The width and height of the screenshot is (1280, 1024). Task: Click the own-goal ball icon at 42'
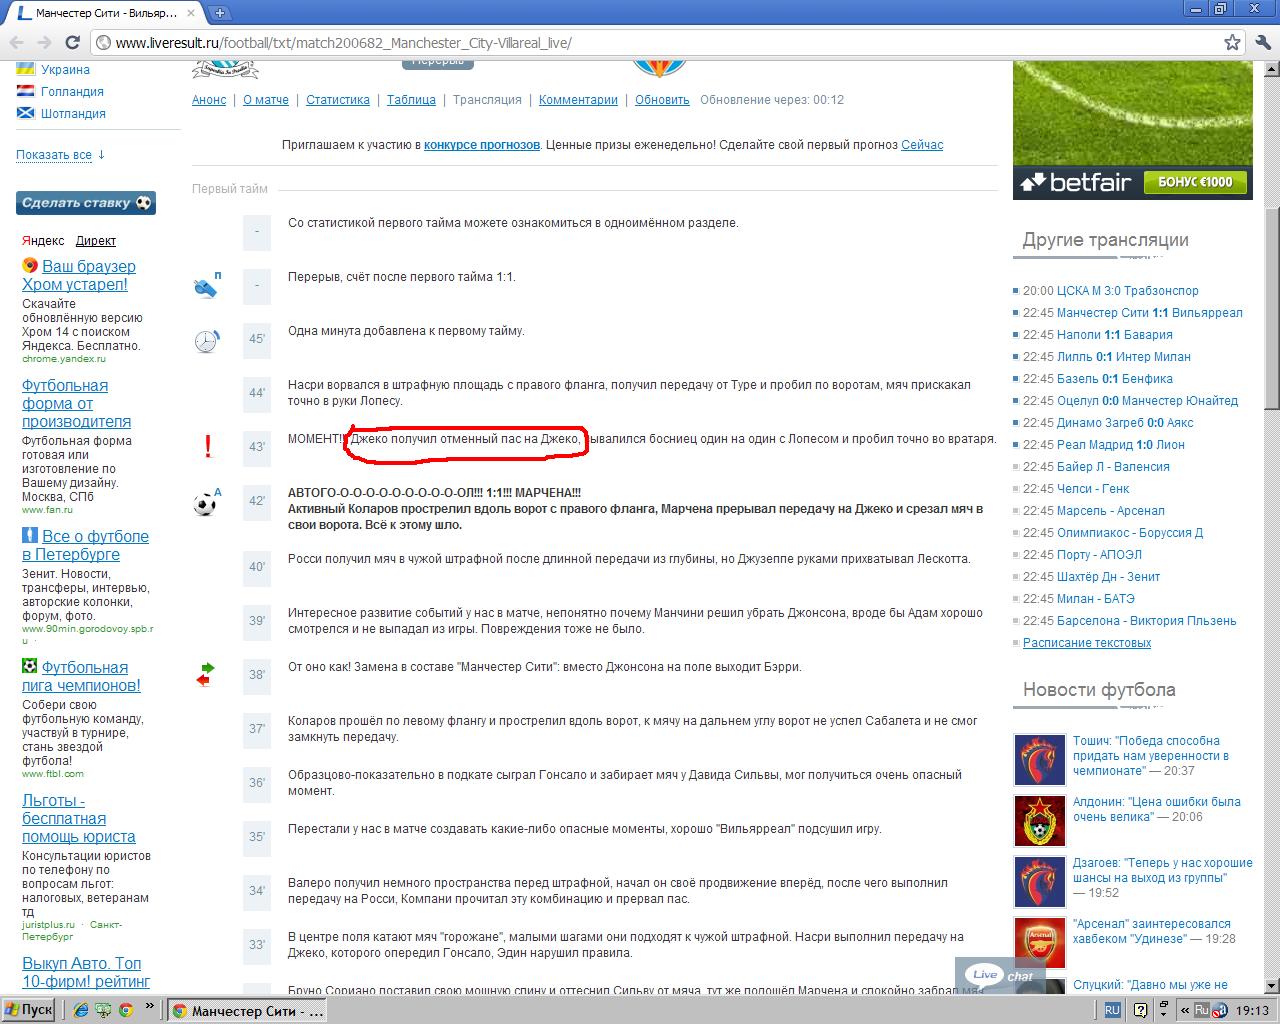point(205,503)
